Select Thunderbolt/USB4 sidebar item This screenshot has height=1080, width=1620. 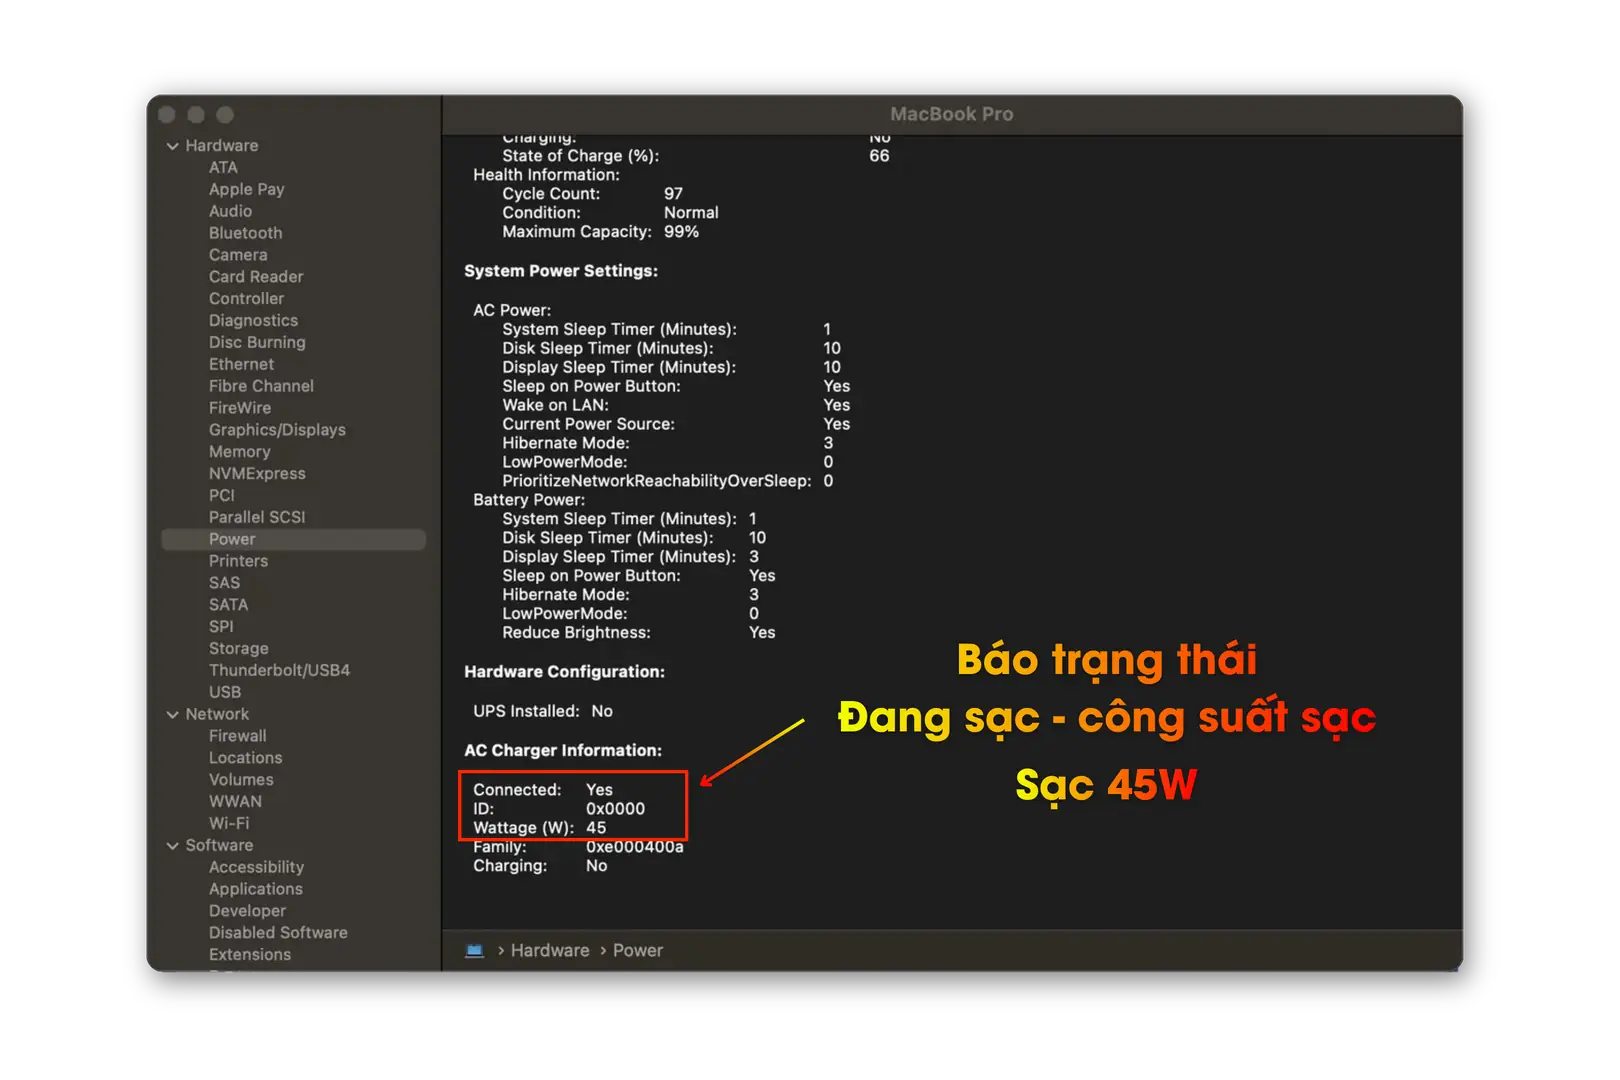tap(279, 671)
